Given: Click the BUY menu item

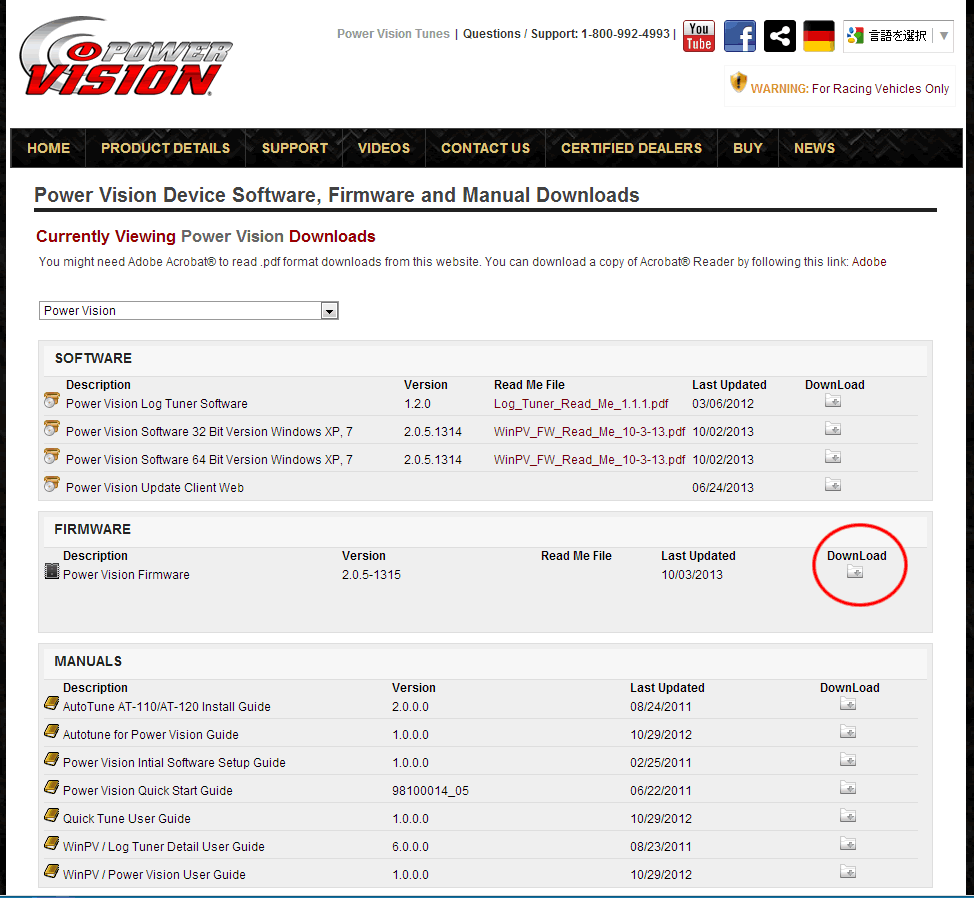Looking at the screenshot, I should pos(747,148).
